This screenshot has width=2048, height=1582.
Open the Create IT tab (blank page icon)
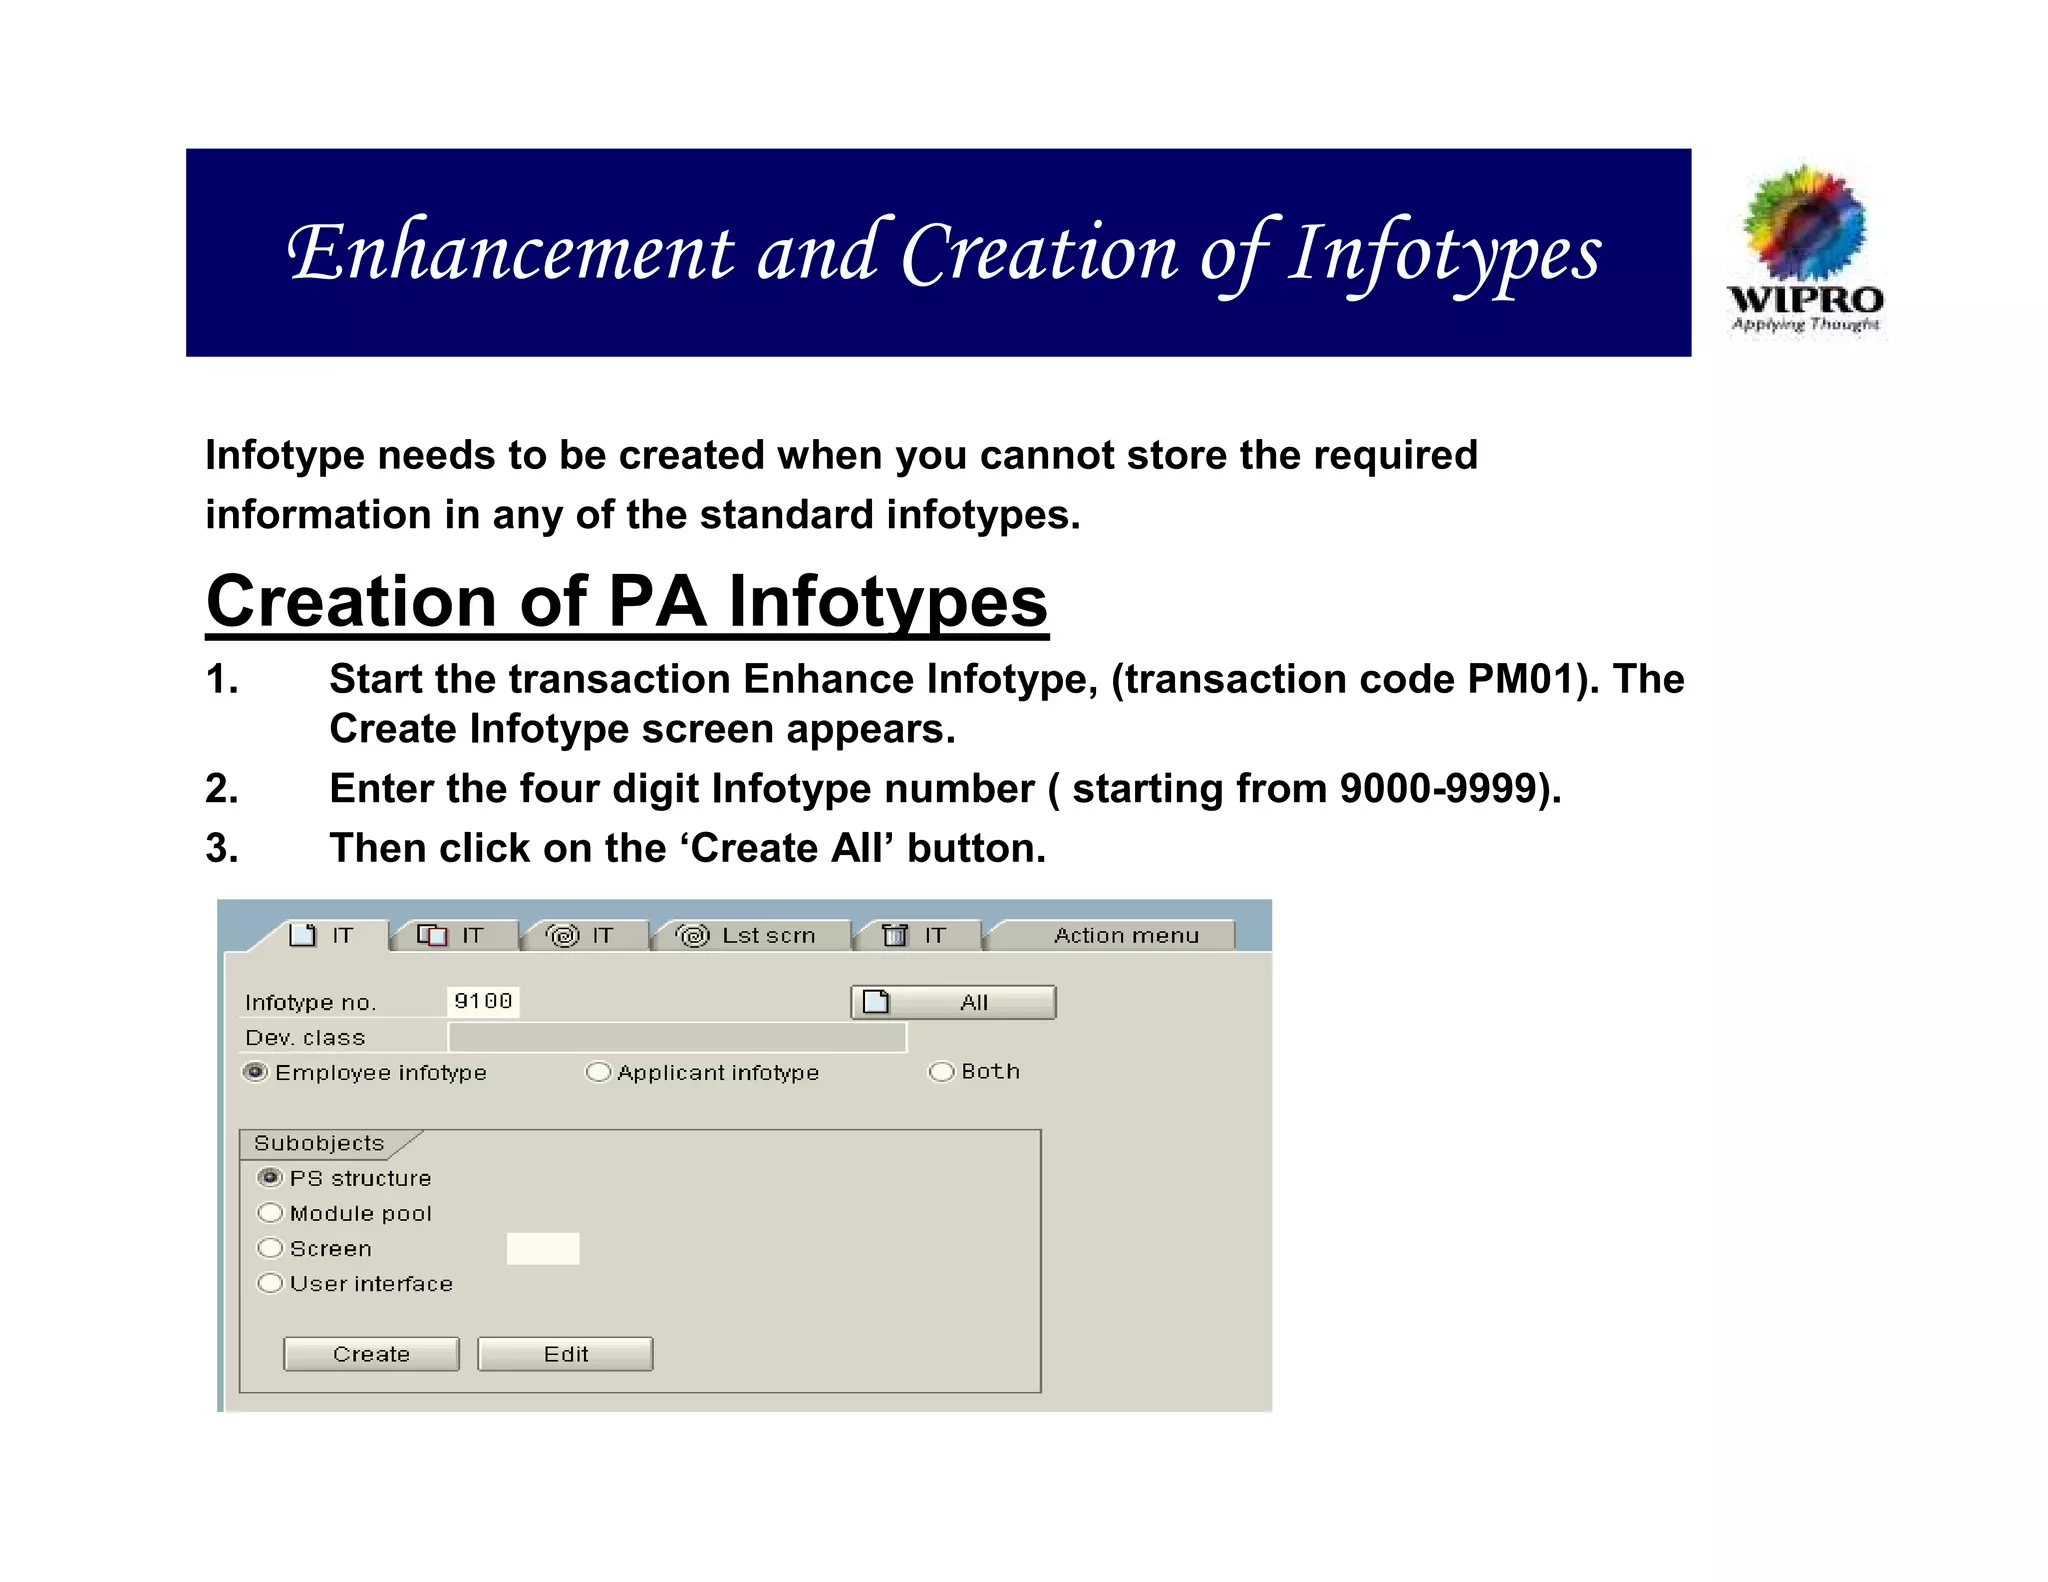tap(302, 935)
